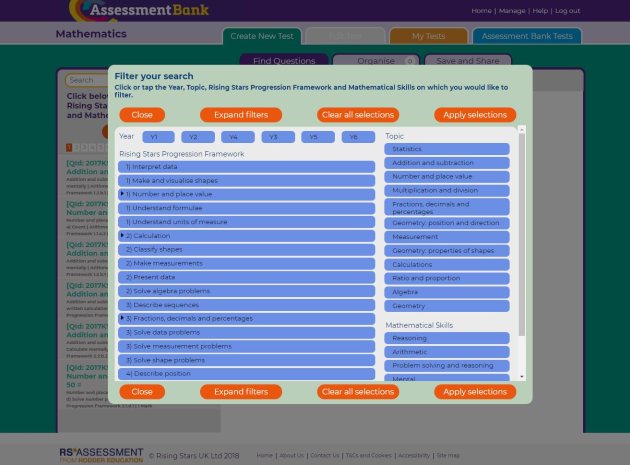Viewport: 630px width, 465px height.
Task: Select 3) Describe sequences item
Action: [x=246, y=305]
